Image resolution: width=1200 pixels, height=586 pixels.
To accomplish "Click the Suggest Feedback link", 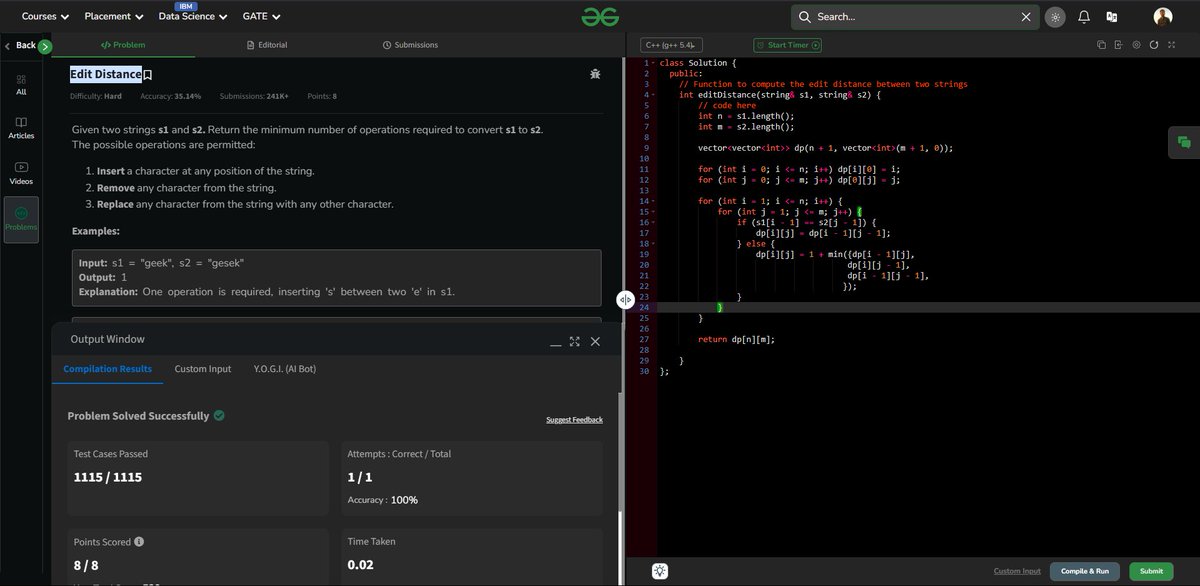I will [574, 420].
